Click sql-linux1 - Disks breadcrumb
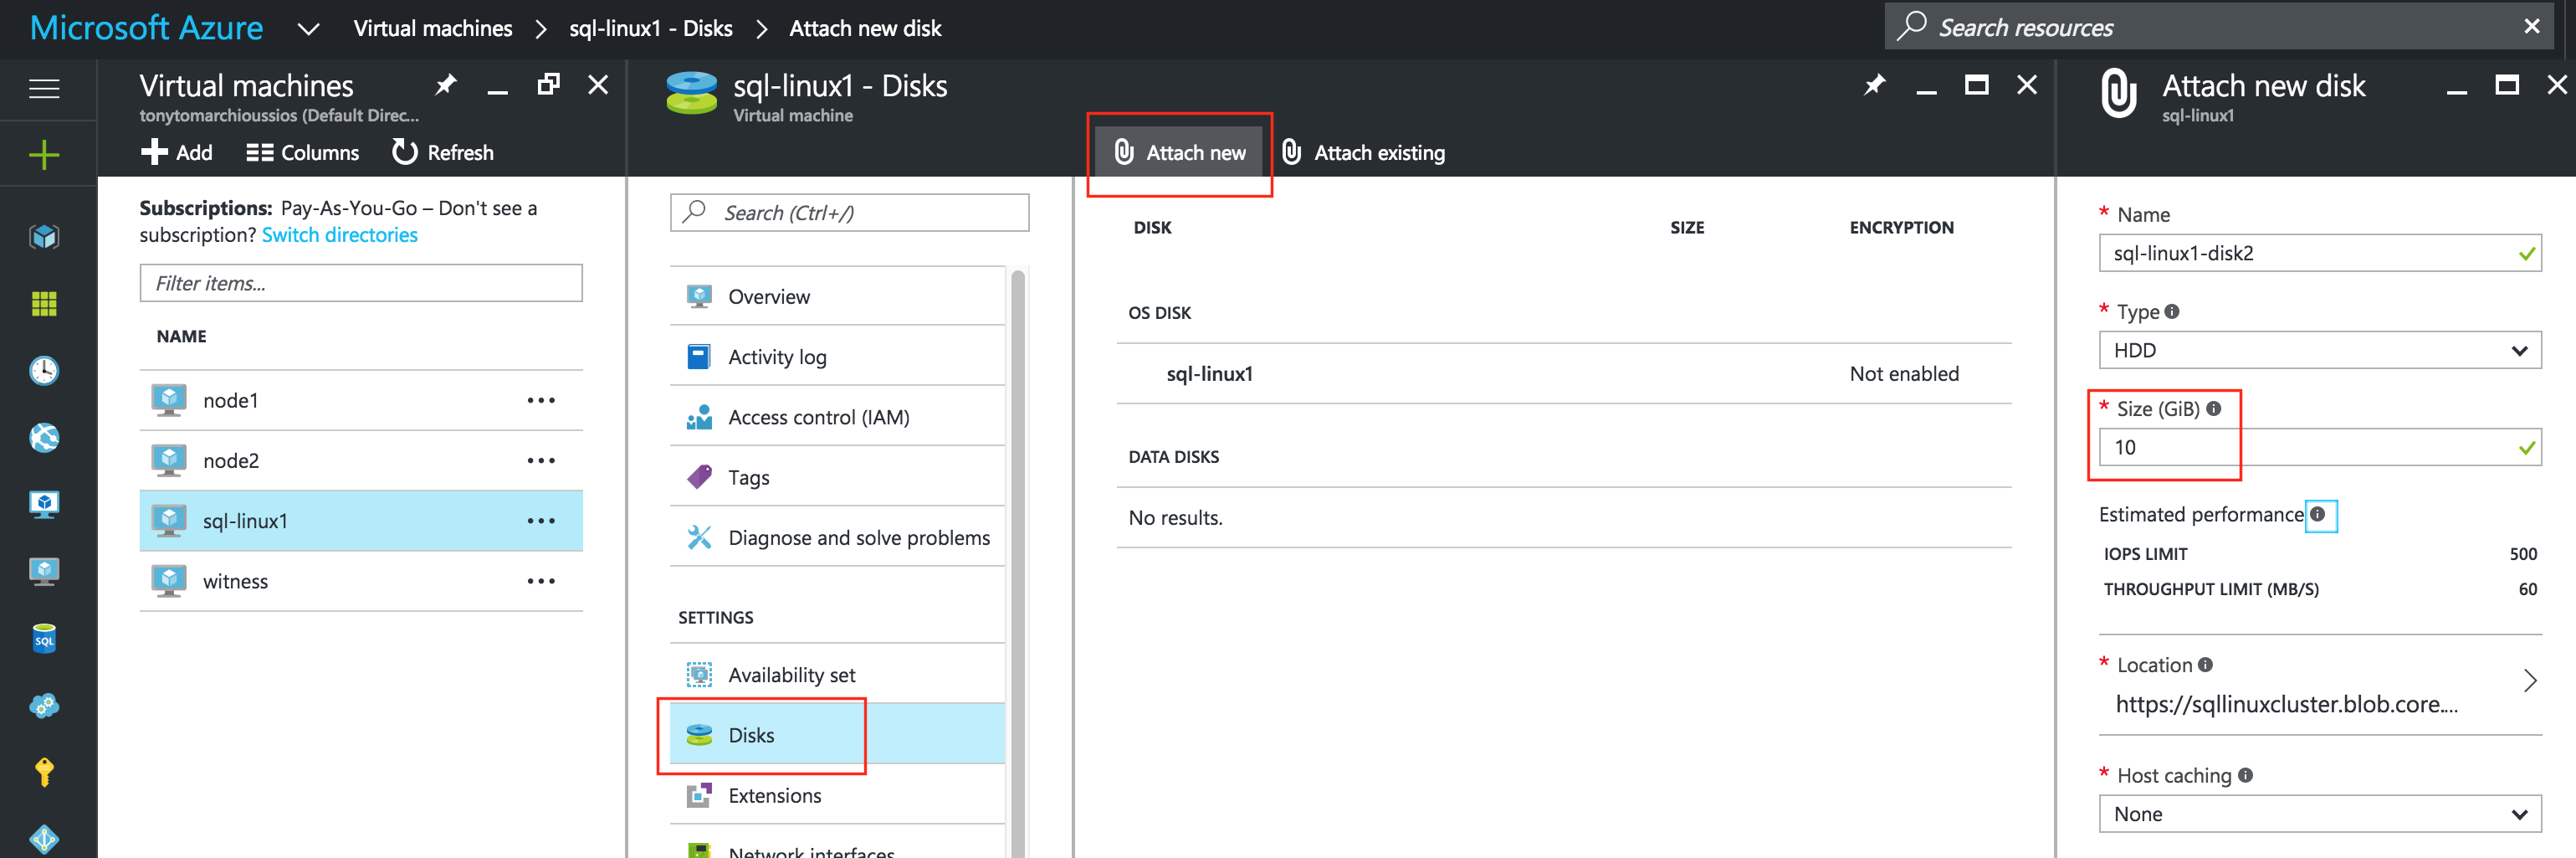 651,29
